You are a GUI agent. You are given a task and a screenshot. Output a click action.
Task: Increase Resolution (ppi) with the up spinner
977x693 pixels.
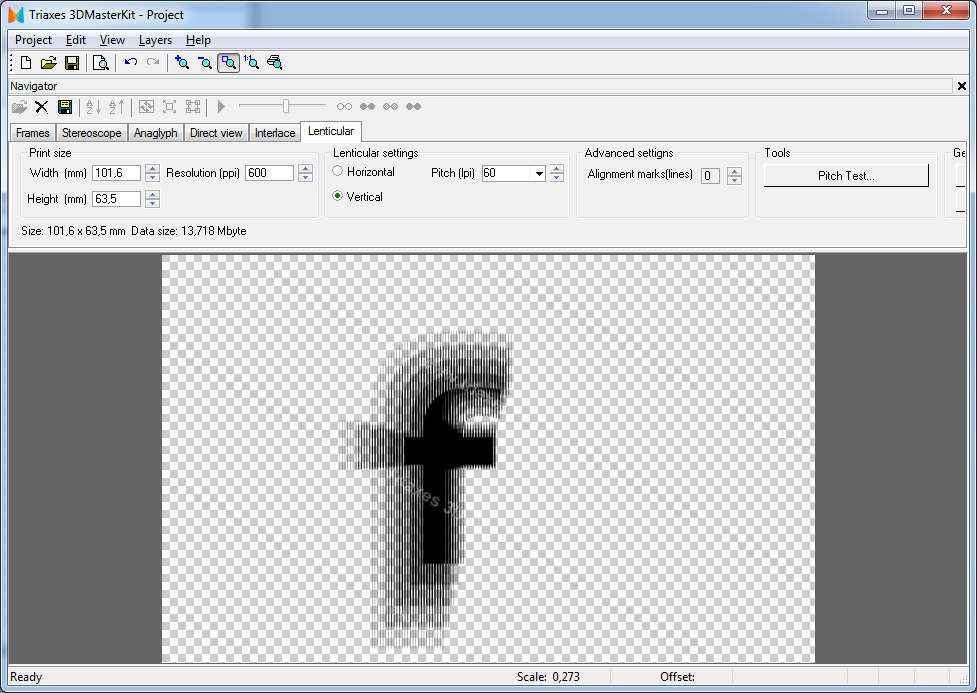pos(305,169)
